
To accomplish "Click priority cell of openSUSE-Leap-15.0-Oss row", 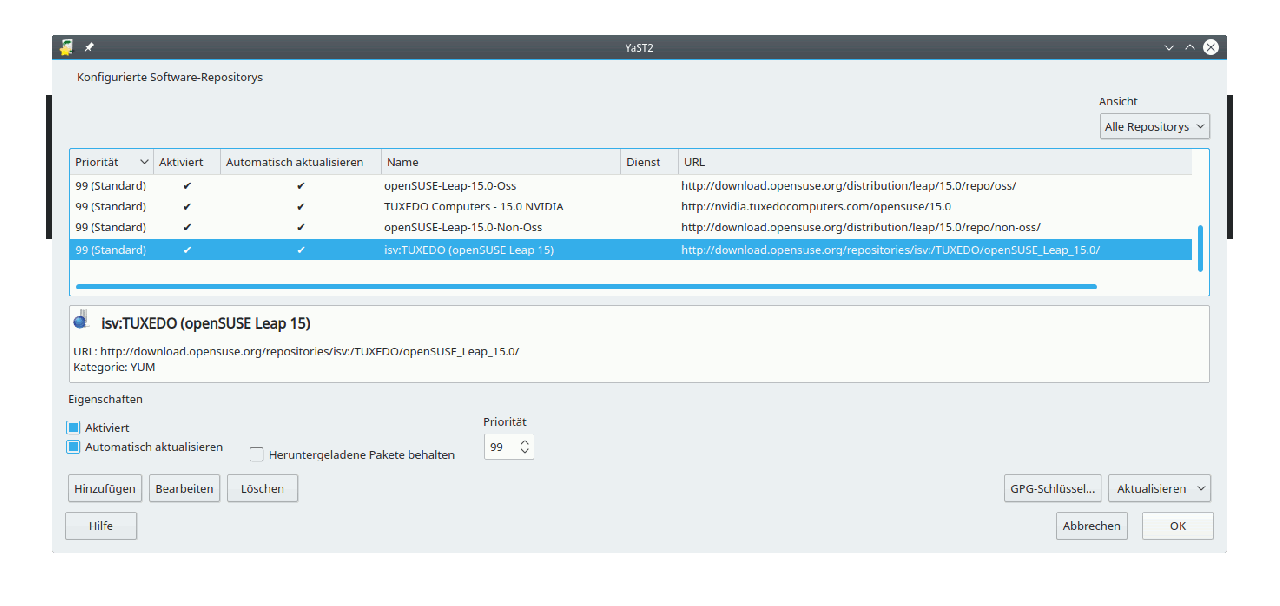I will [110, 186].
